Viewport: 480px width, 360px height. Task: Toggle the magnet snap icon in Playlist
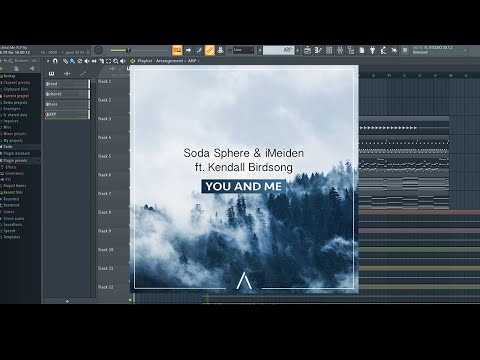(x=55, y=61)
